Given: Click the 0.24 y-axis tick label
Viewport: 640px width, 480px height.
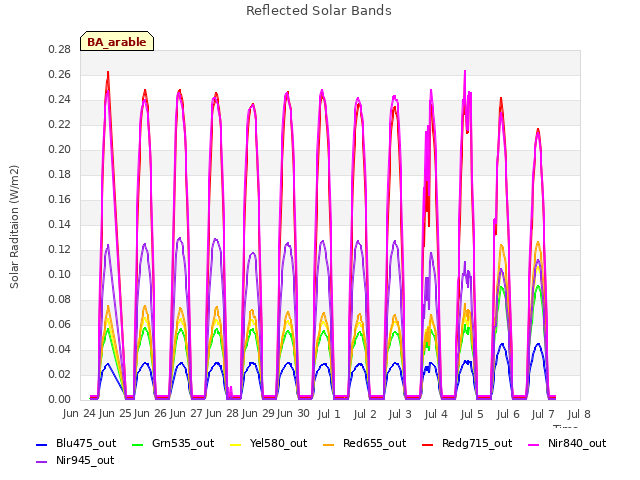Looking at the screenshot, I should pyautogui.click(x=59, y=100).
